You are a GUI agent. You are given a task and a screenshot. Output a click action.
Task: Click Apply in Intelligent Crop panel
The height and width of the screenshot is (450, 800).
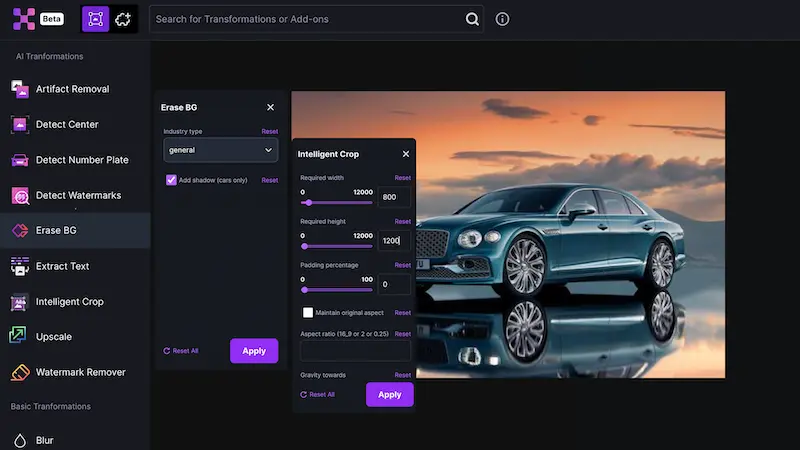390,394
